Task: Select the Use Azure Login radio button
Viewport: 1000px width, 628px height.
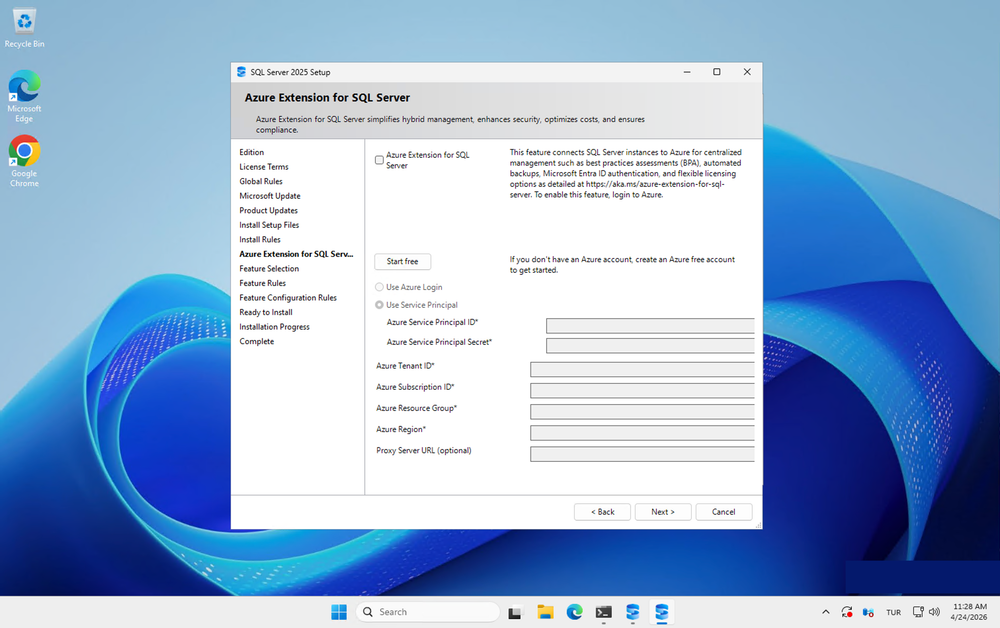Action: pyautogui.click(x=379, y=287)
